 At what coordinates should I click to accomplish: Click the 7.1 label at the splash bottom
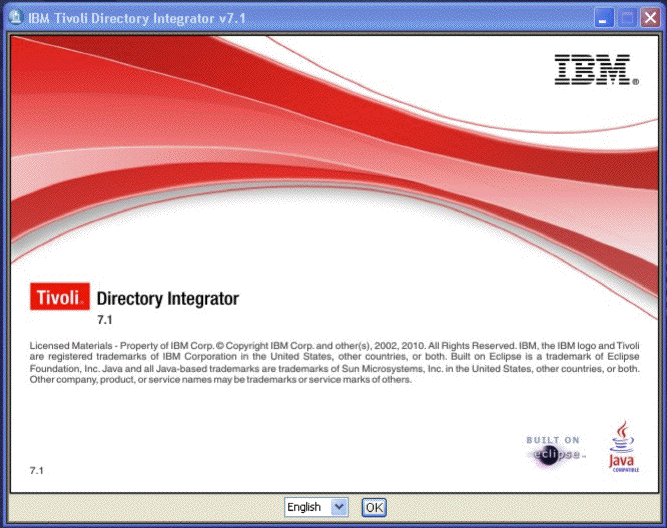pyautogui.click(x=37, y=471)
